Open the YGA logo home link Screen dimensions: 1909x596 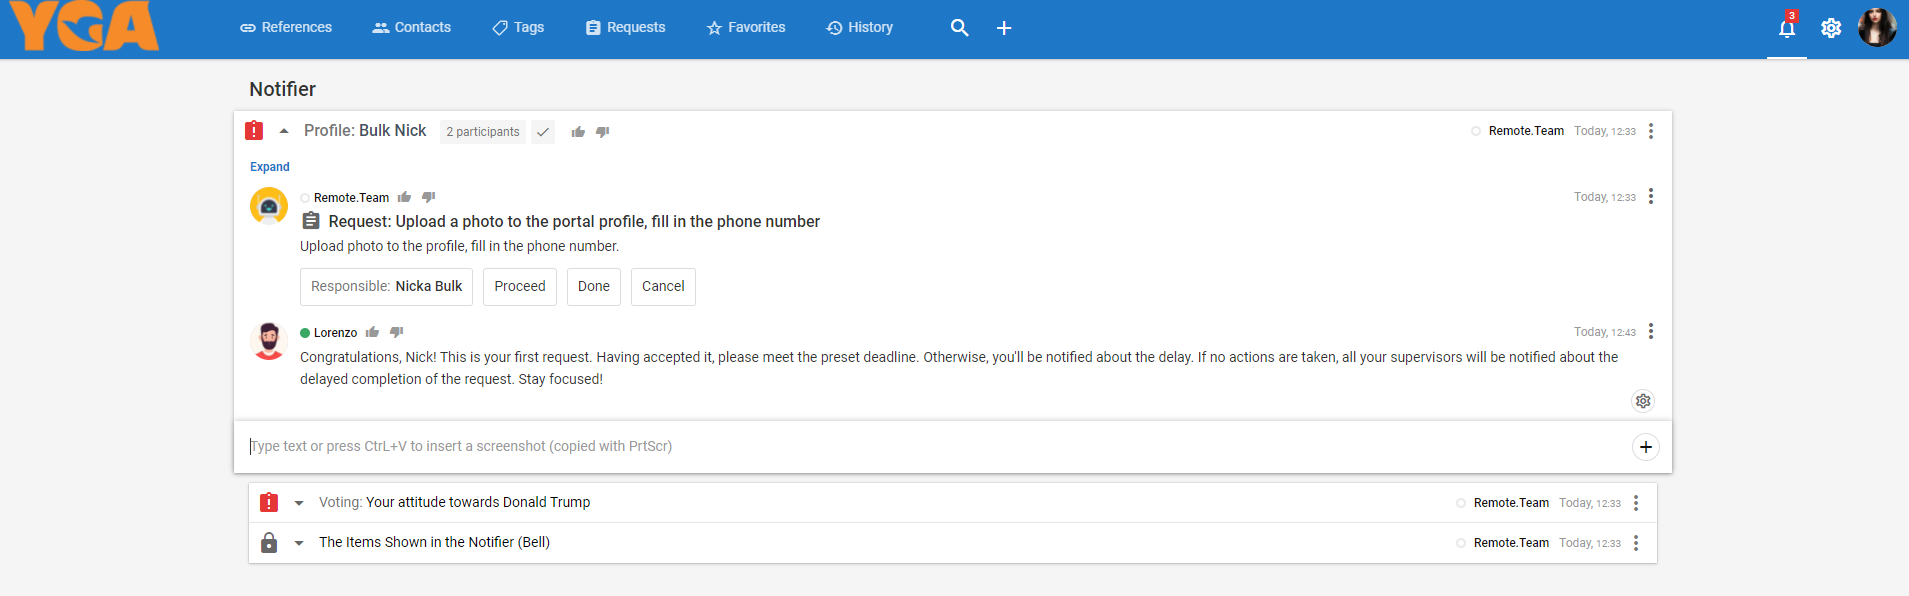(85, 27)
